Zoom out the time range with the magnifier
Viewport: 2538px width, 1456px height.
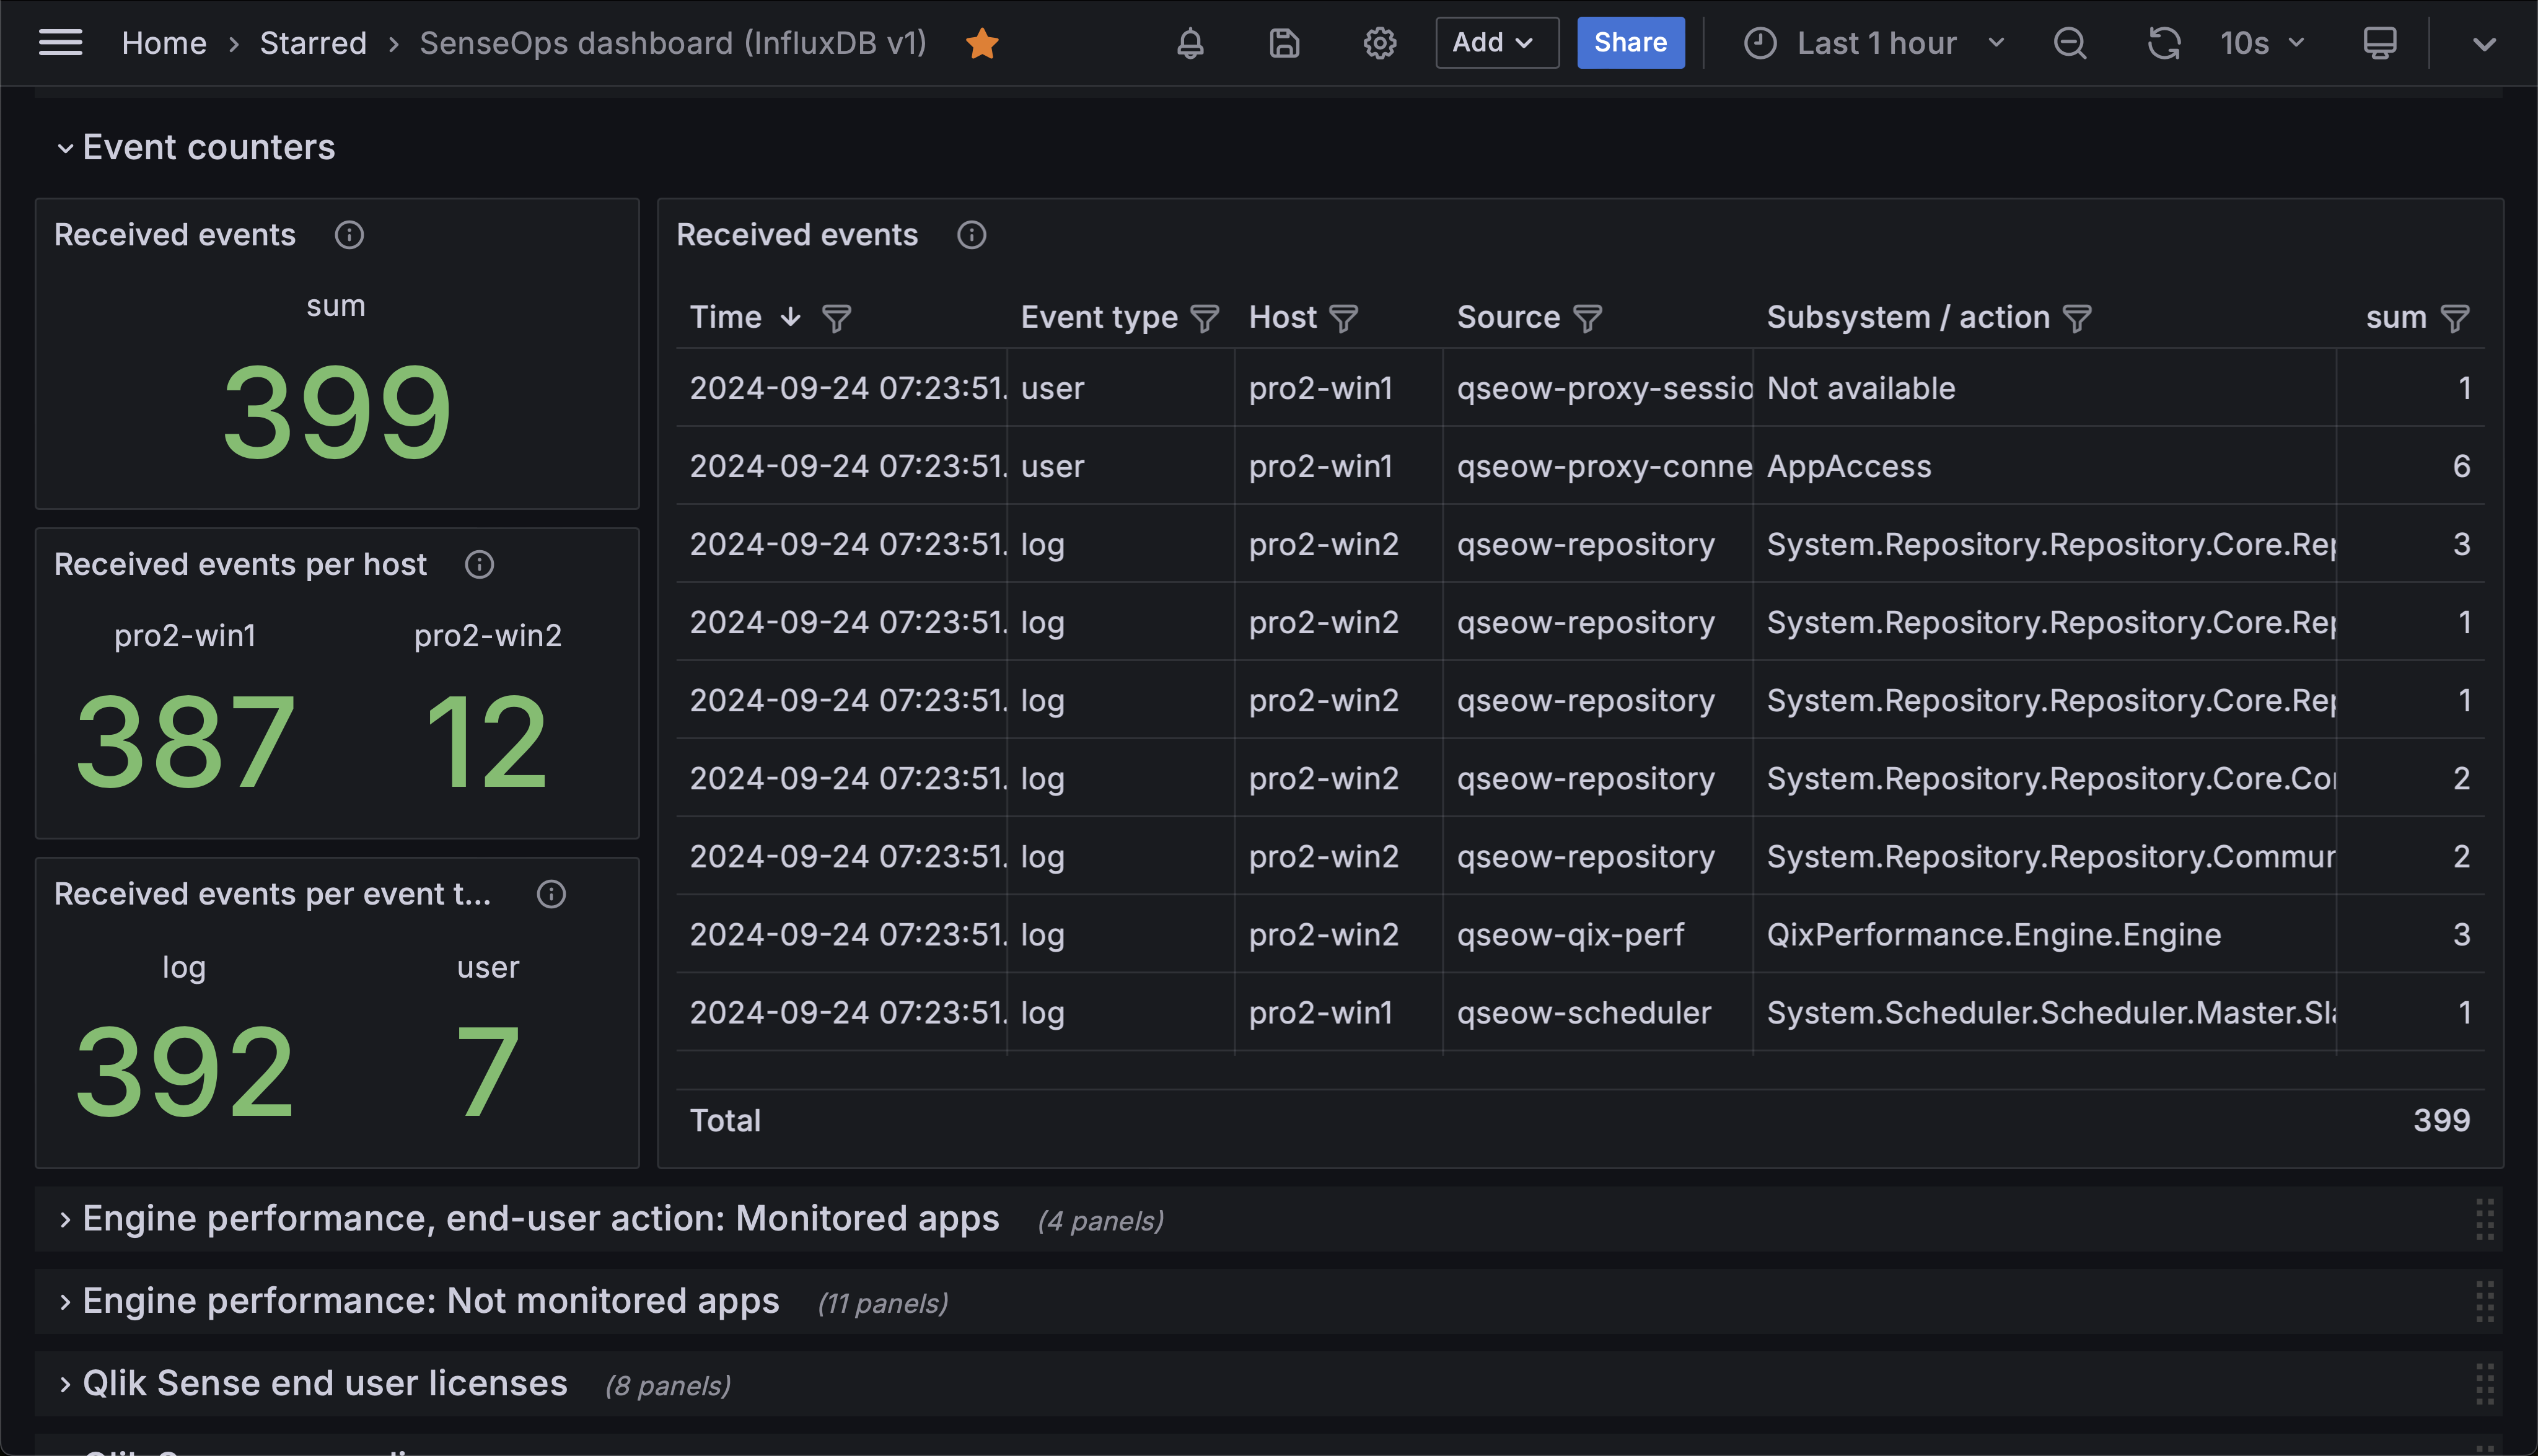pos(2070,43)
